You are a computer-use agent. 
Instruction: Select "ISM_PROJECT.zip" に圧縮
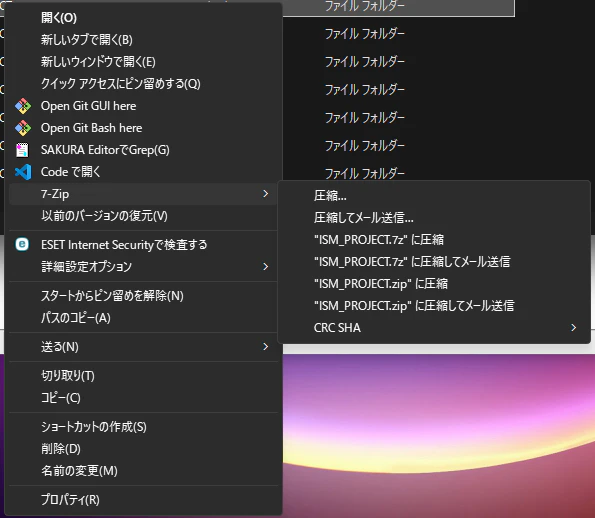pyautogui.click(x=434, y=283)
